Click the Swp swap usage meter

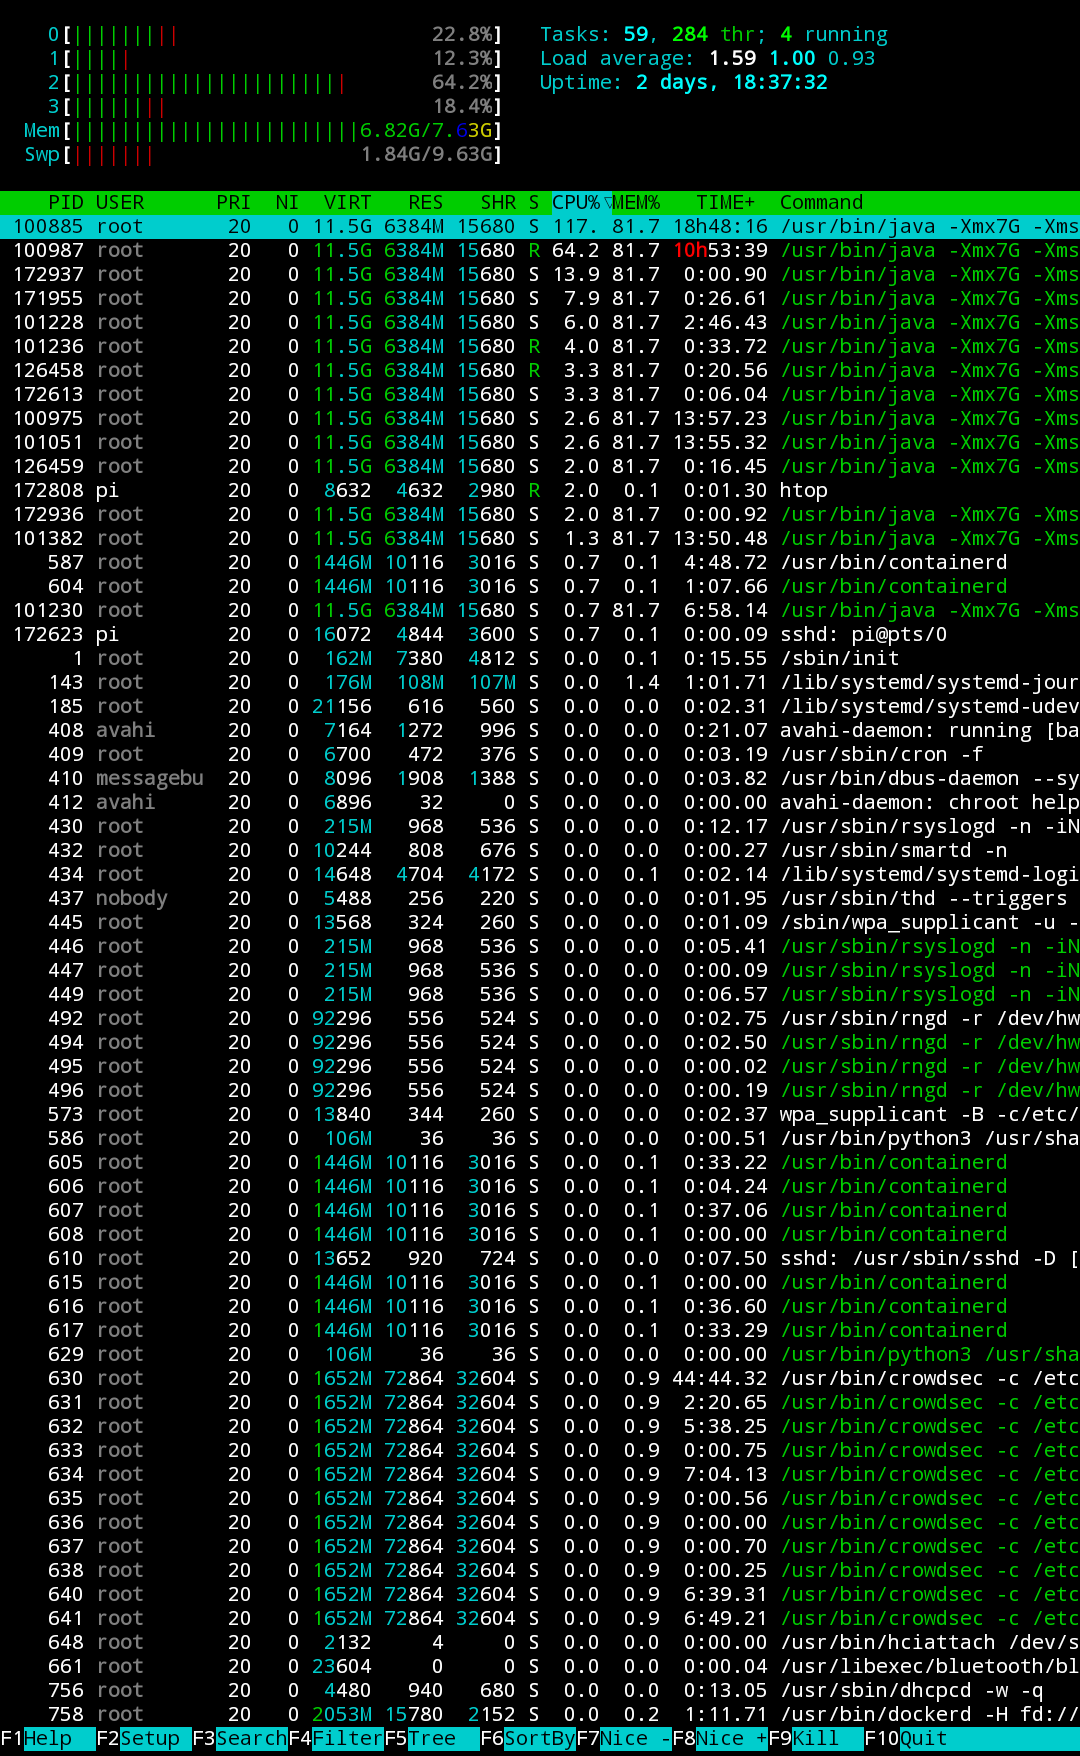tap(262, 155)
